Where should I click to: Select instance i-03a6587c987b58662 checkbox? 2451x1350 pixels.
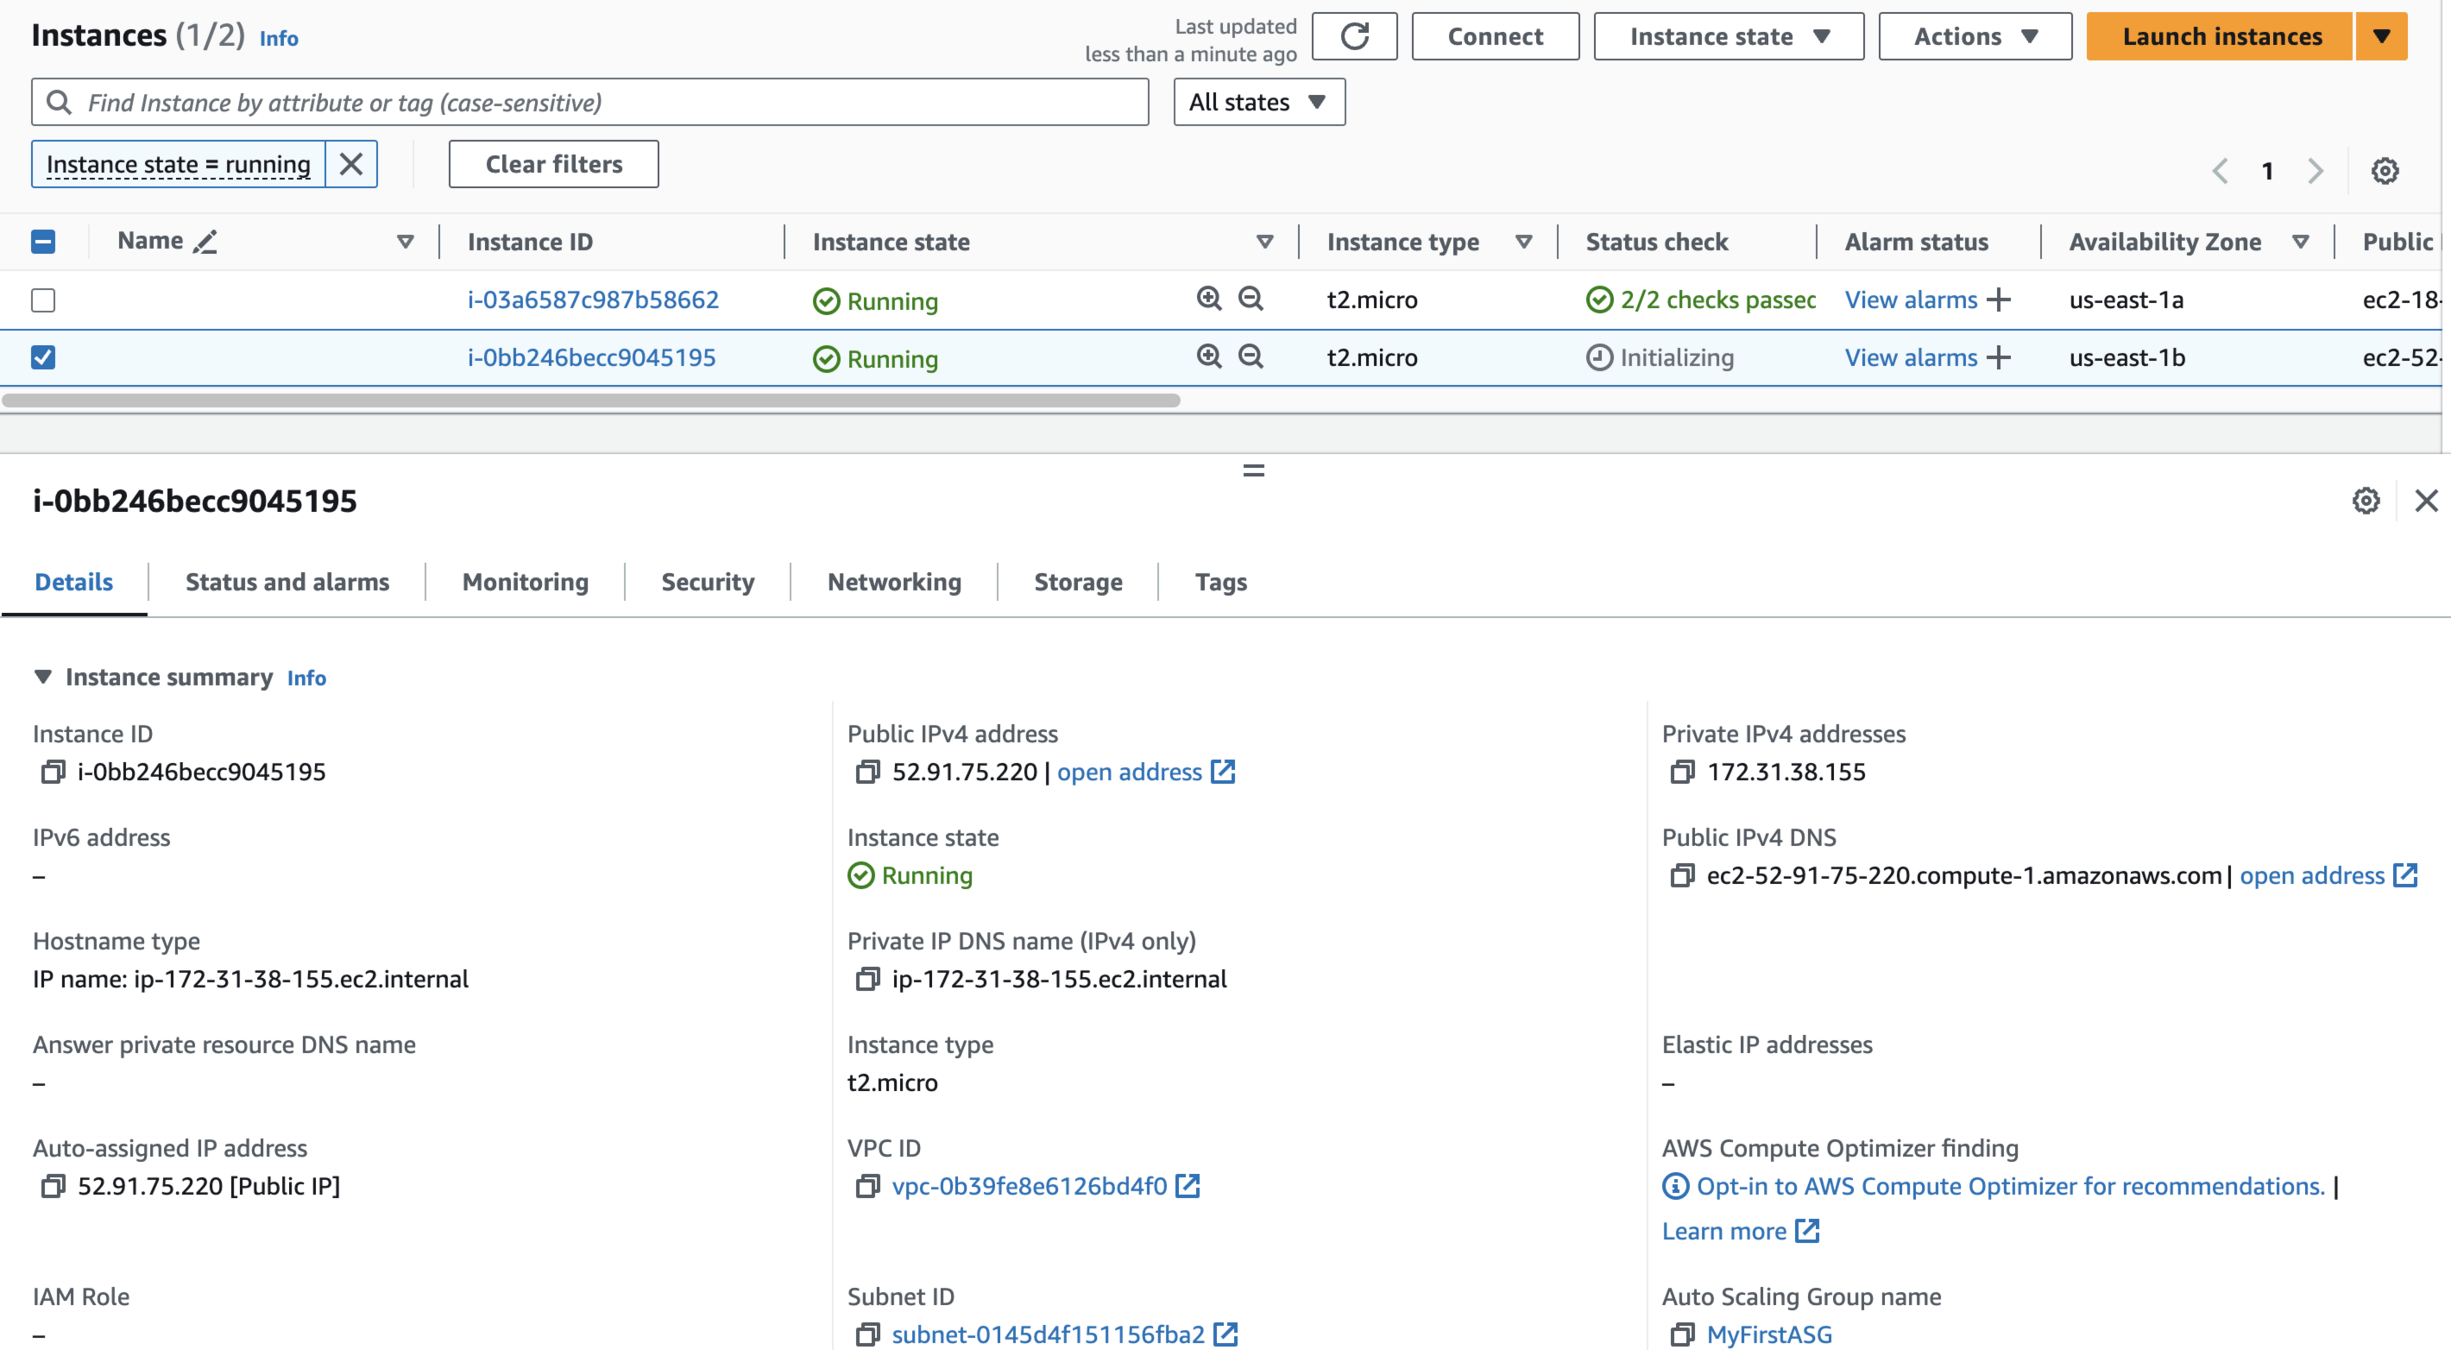click(x=43, y=300)
